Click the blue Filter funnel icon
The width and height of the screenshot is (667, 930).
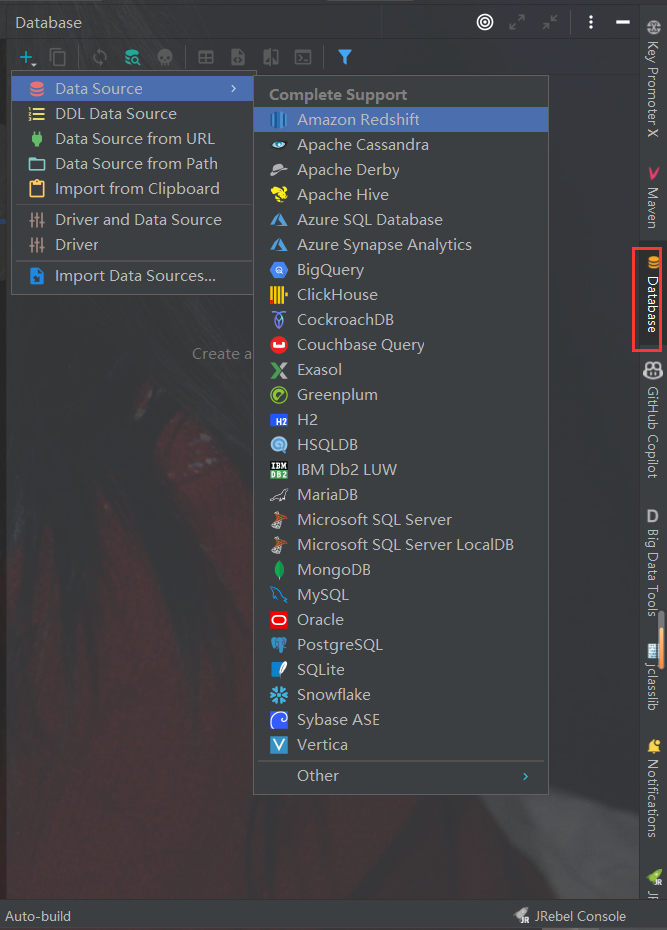(x=344, y=57)
